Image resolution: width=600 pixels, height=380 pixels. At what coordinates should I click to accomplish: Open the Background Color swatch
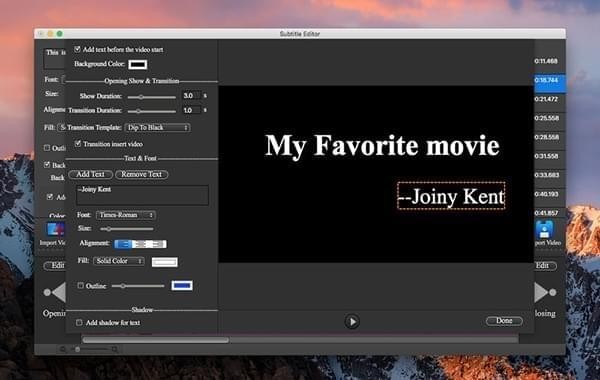pos(138,64)
